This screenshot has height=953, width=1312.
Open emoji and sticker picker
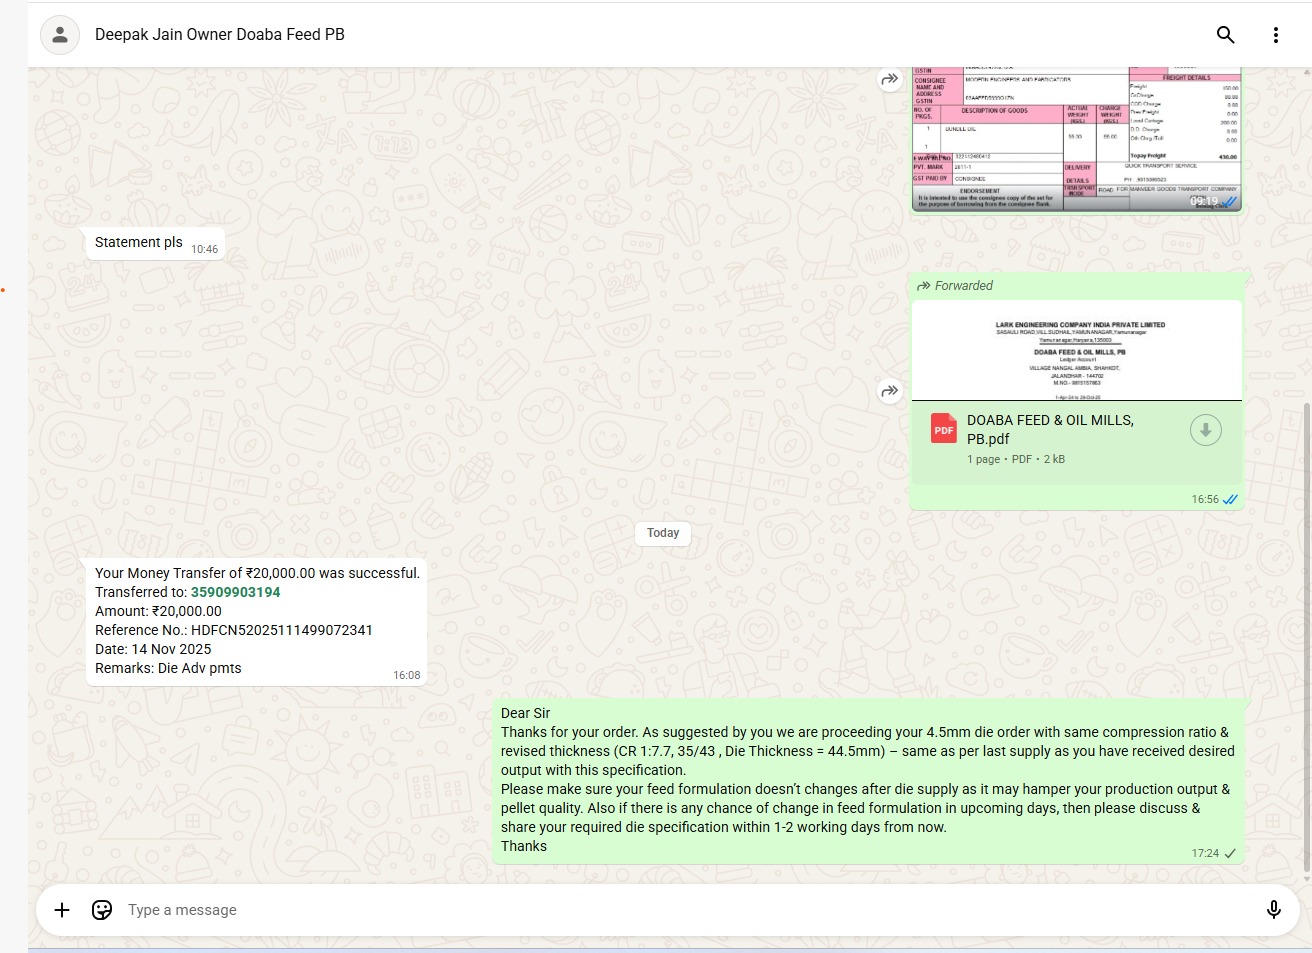click(102, 910)
